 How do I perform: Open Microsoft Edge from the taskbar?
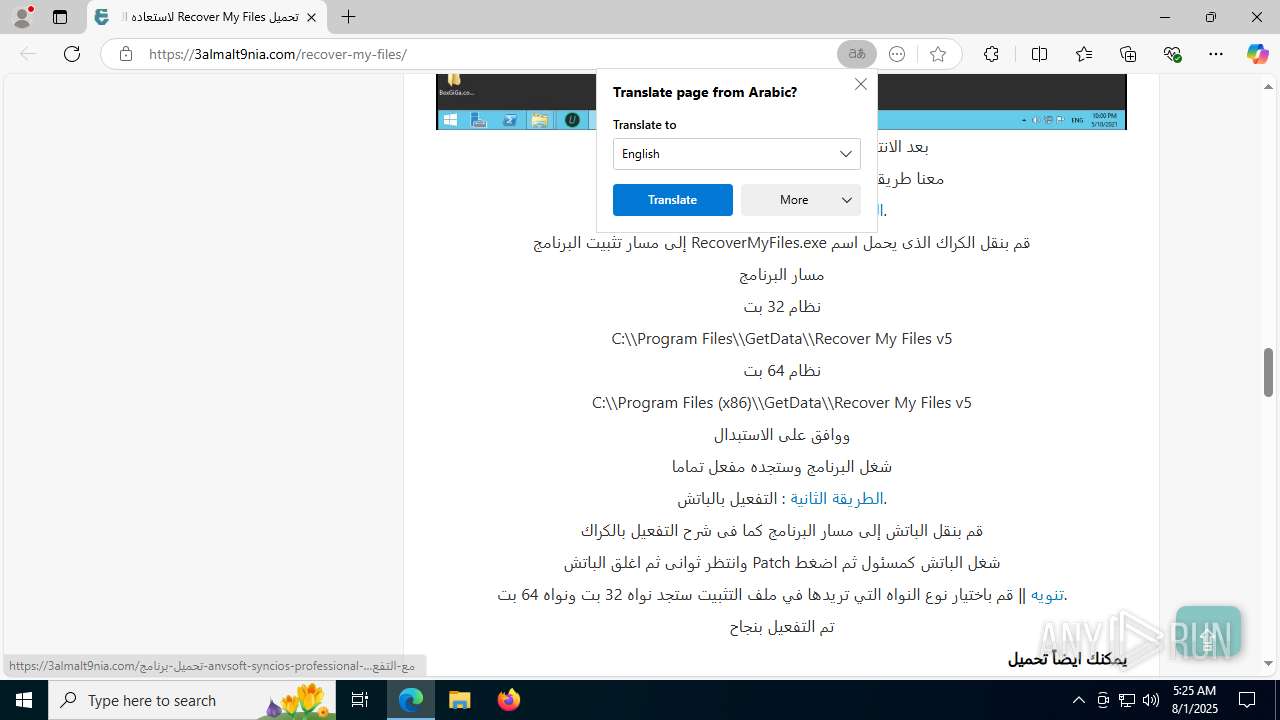point(411,700)
